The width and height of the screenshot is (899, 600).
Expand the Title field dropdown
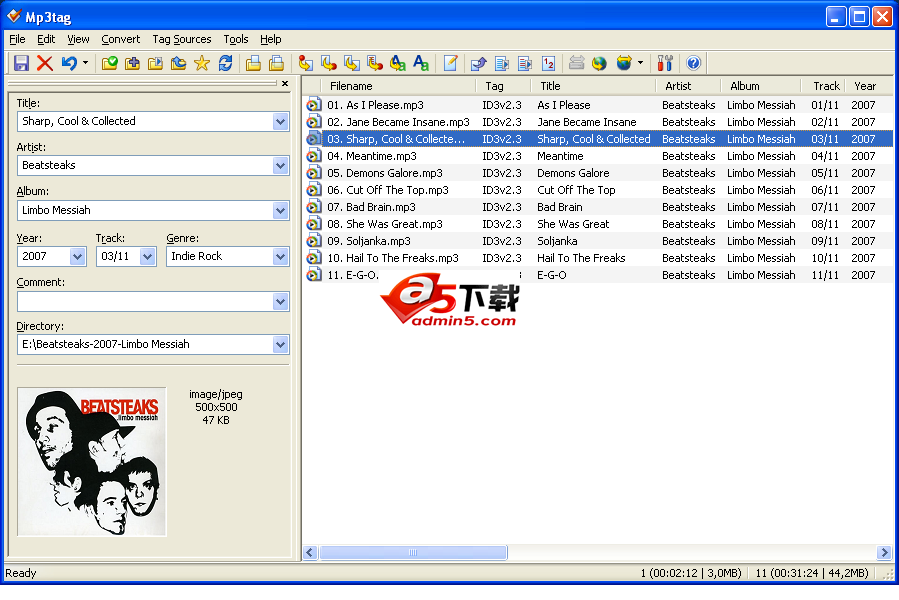[x=280, y=121]
